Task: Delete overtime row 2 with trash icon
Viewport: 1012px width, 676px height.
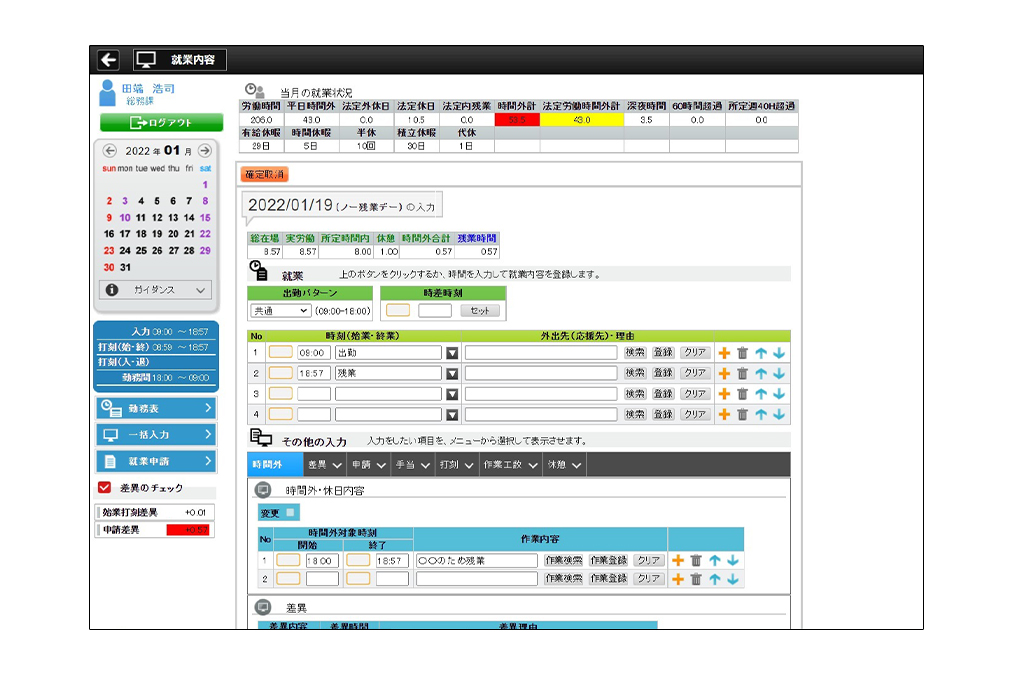Action: pos(696,579)
